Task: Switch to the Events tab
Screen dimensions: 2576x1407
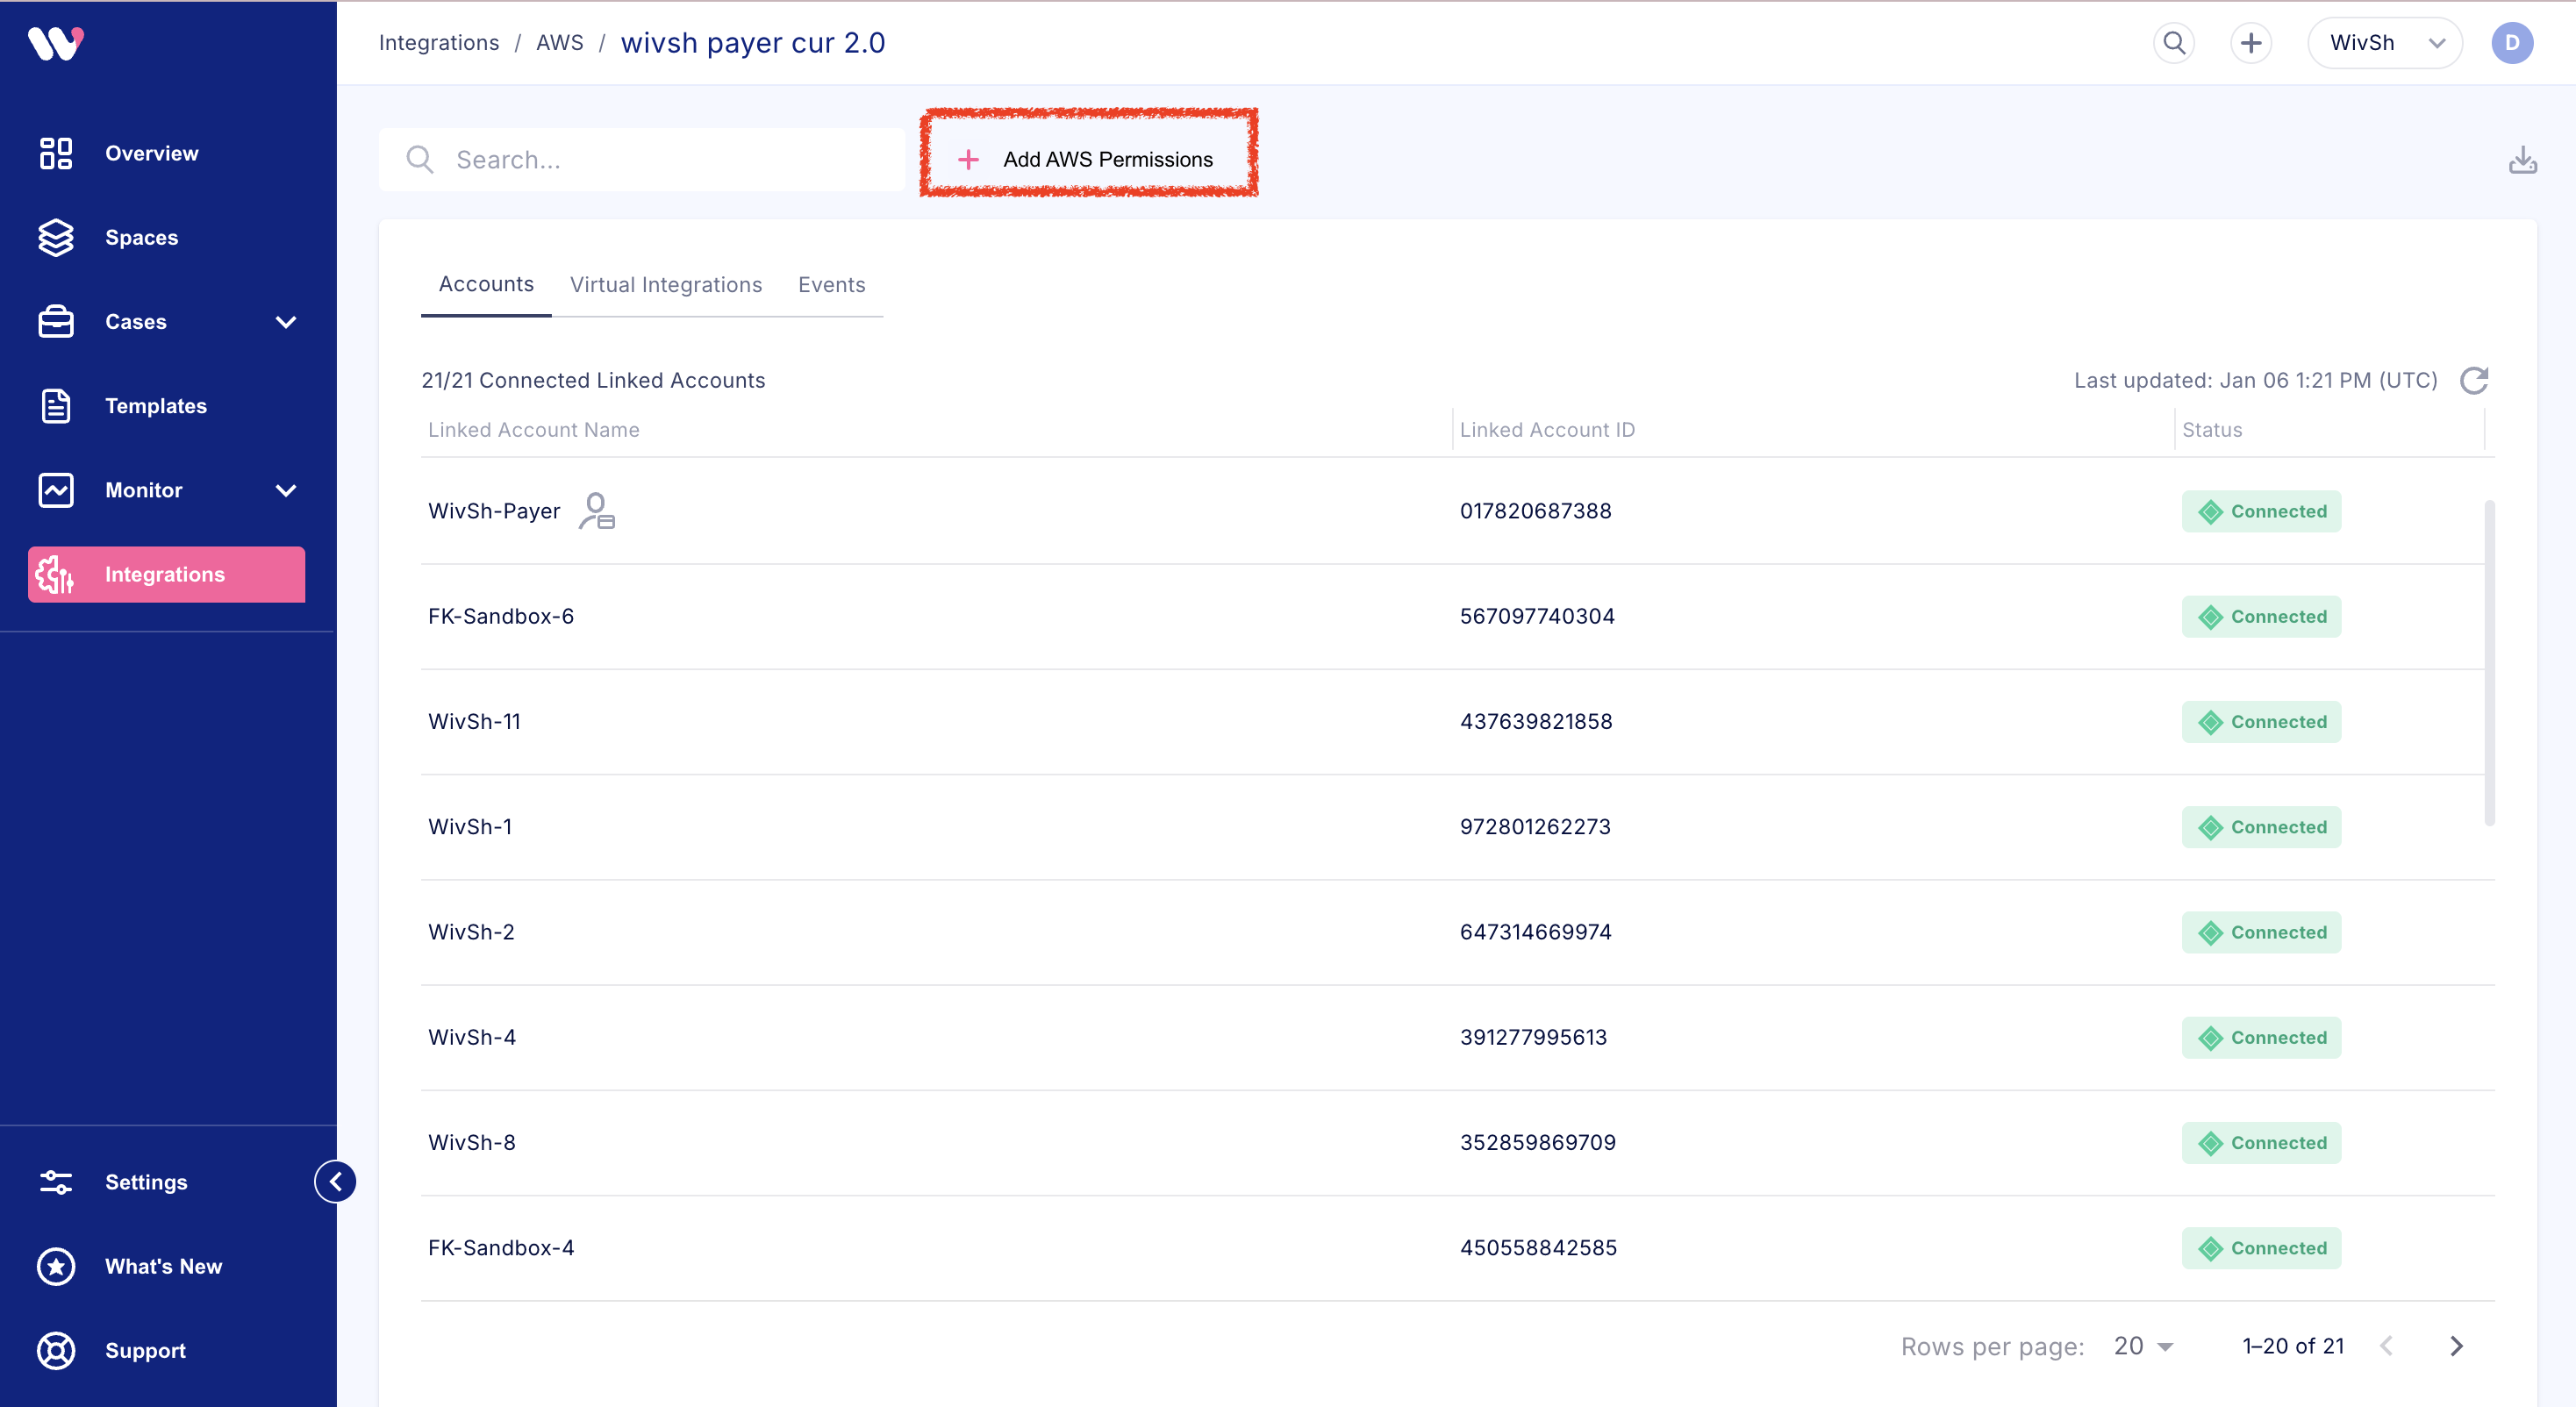Action: click(831, 285)
